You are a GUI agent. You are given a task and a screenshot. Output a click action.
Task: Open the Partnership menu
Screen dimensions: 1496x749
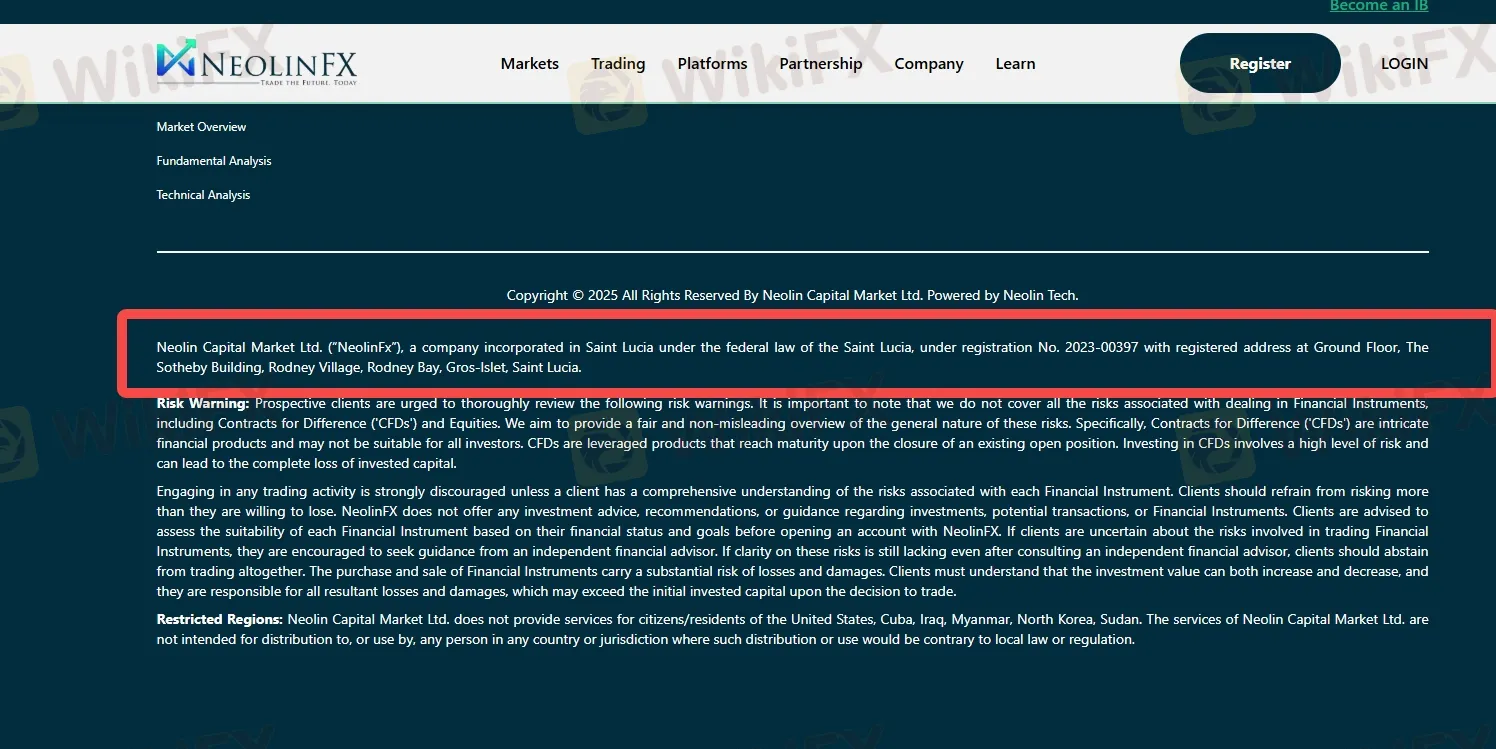point(821,64)
